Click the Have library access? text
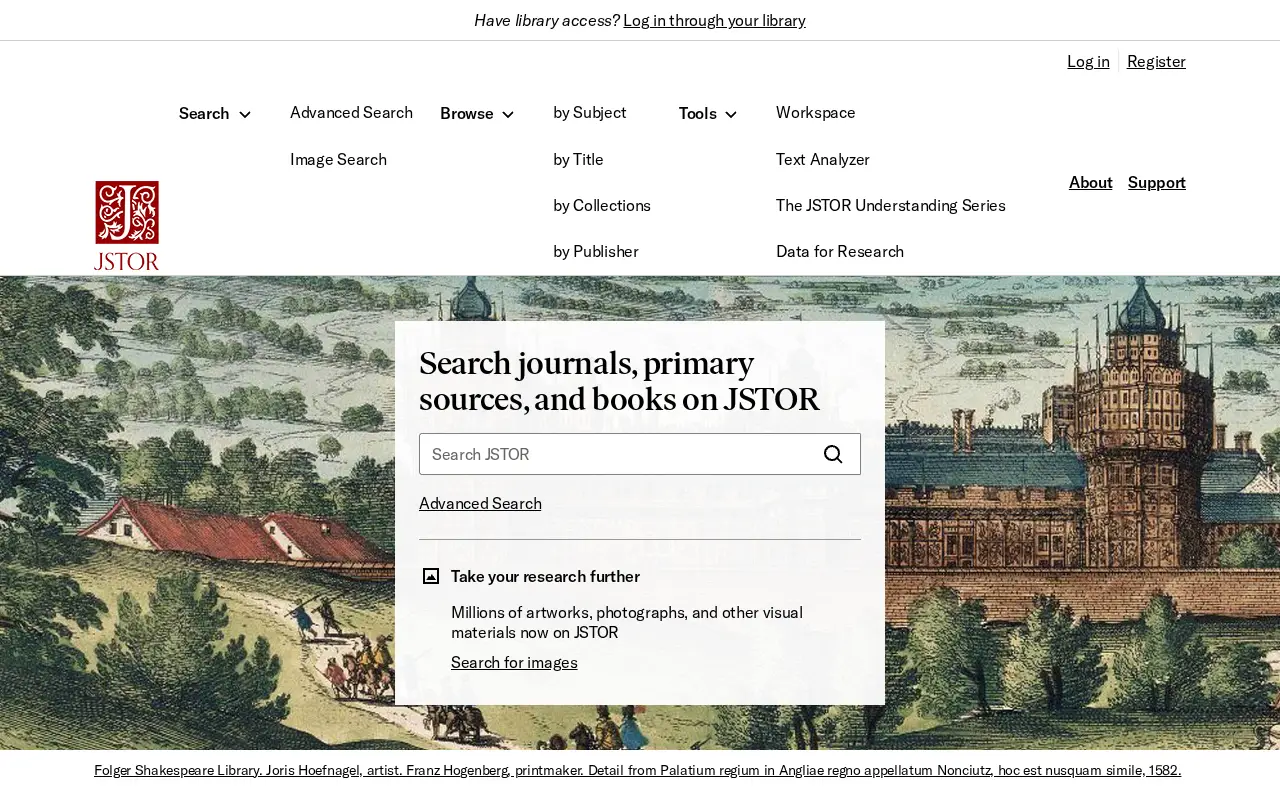 (547, 20)
